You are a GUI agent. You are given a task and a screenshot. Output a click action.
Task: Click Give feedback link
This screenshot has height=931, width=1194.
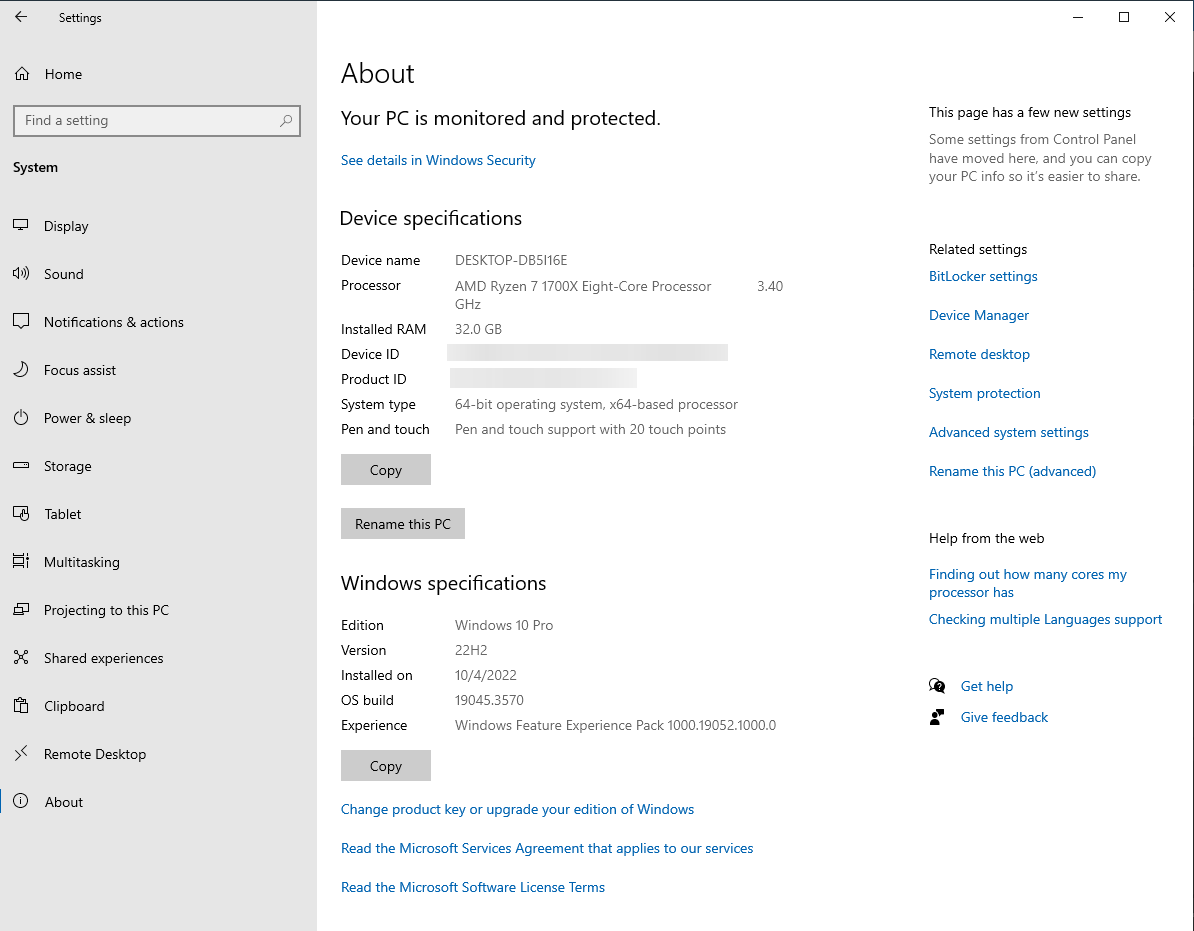1004,717
